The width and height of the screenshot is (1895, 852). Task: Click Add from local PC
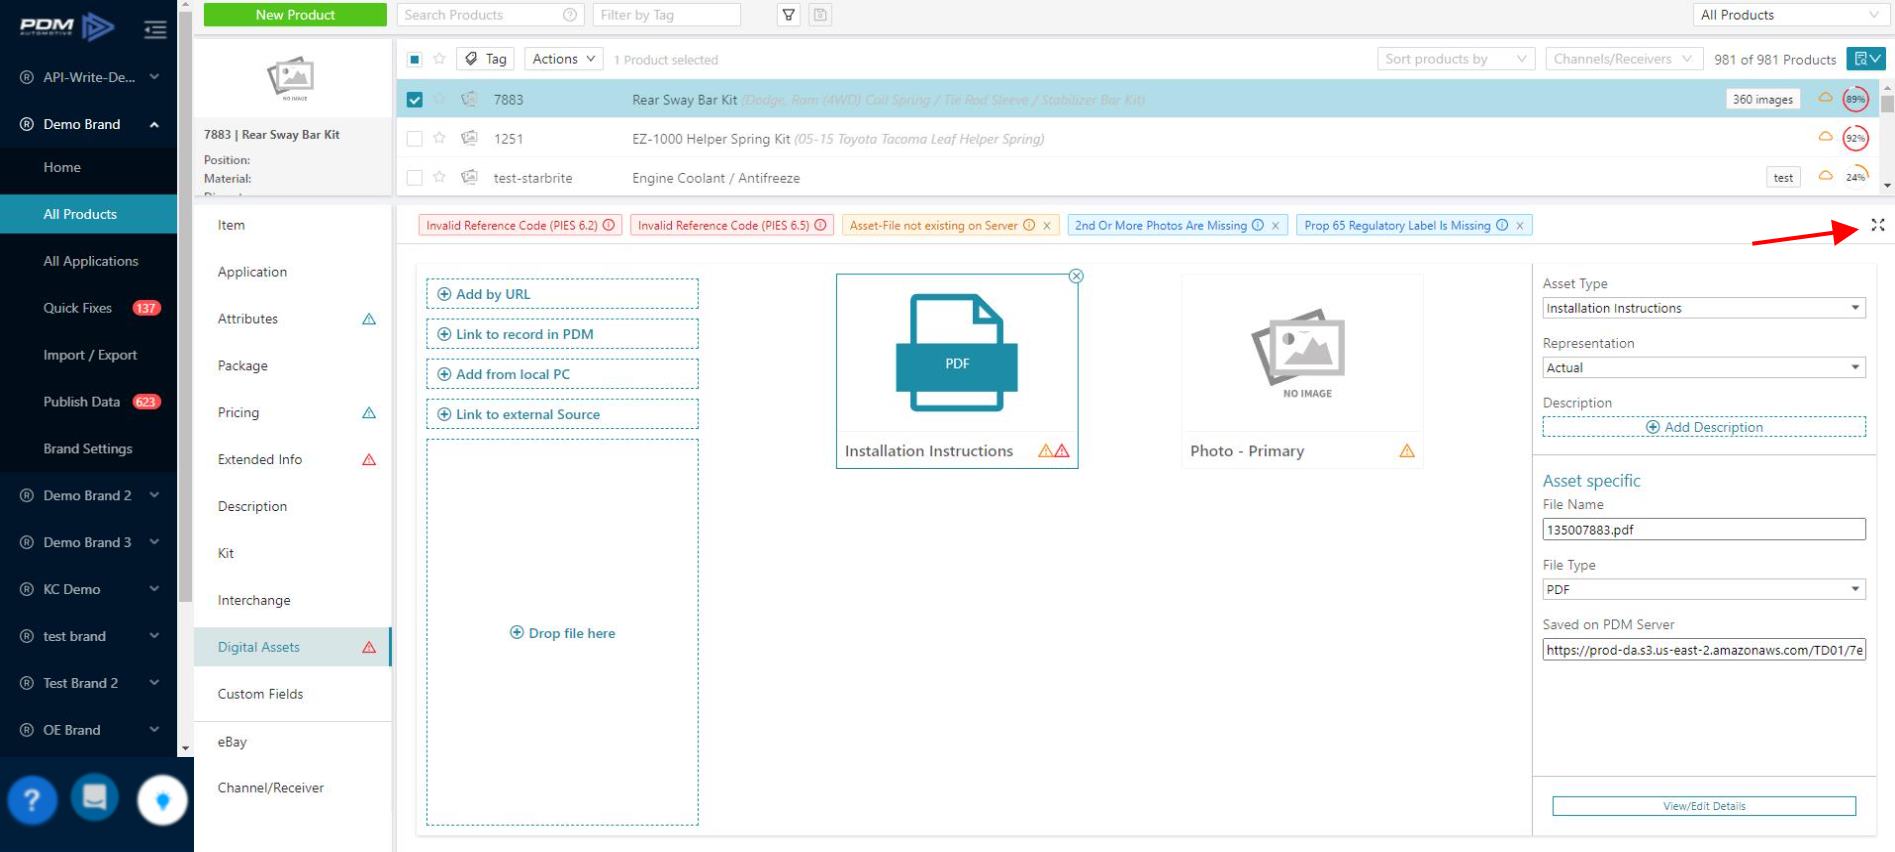[x=562, y=374]
